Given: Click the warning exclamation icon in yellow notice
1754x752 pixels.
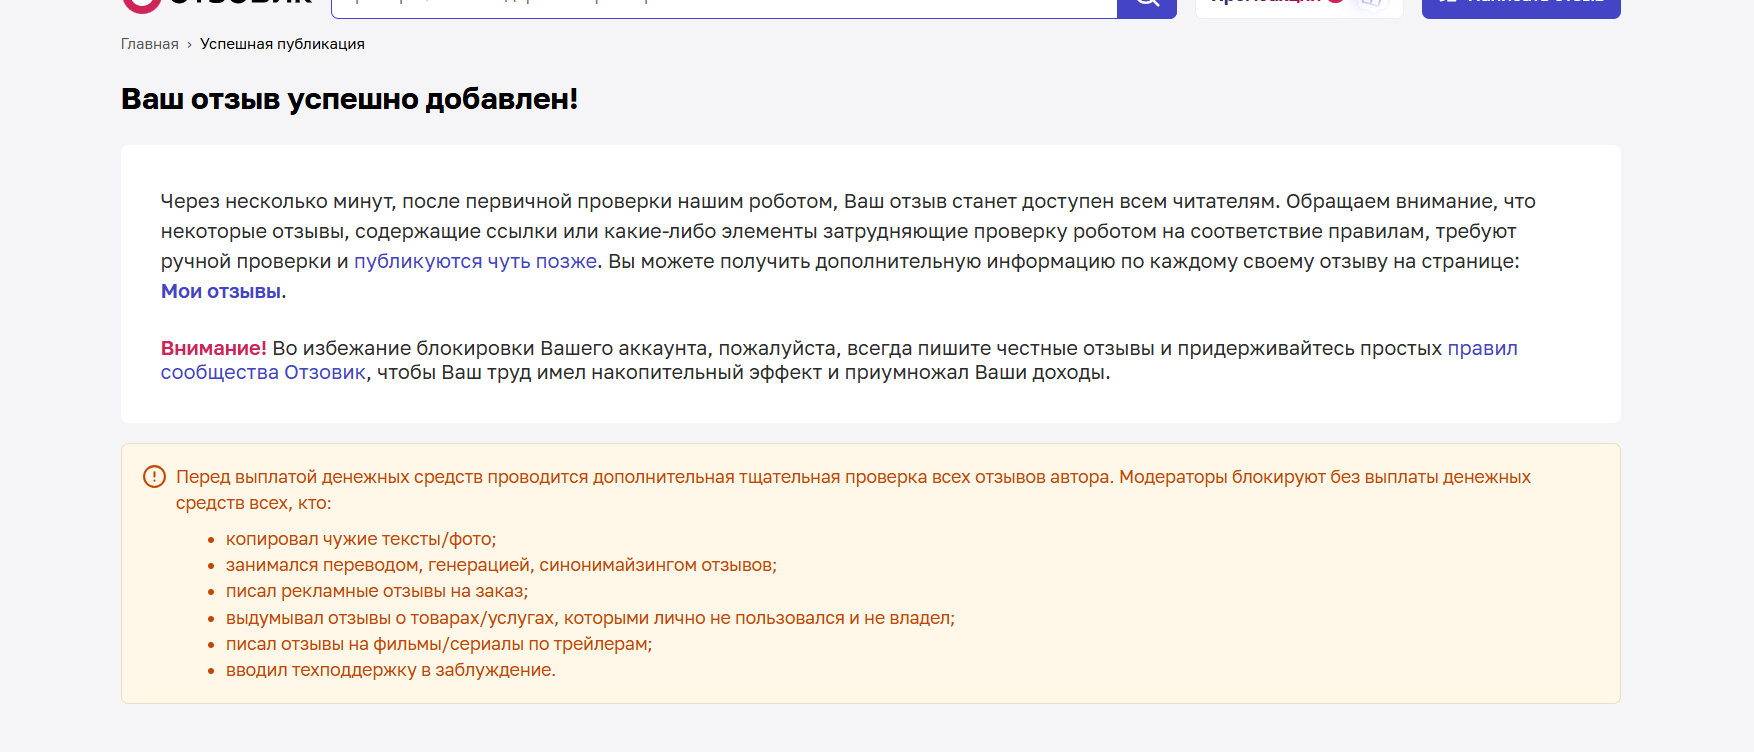Looking at the screenshot, I should coord(154,477).
